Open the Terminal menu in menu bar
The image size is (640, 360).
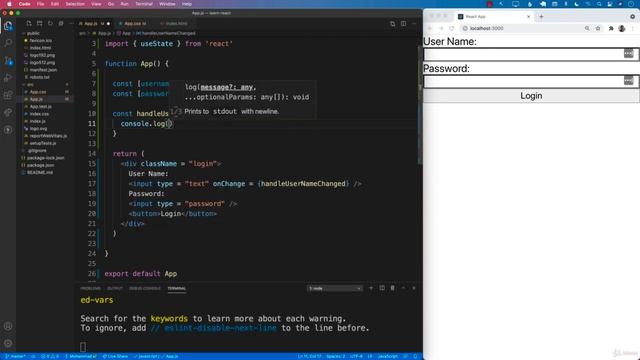144,4
